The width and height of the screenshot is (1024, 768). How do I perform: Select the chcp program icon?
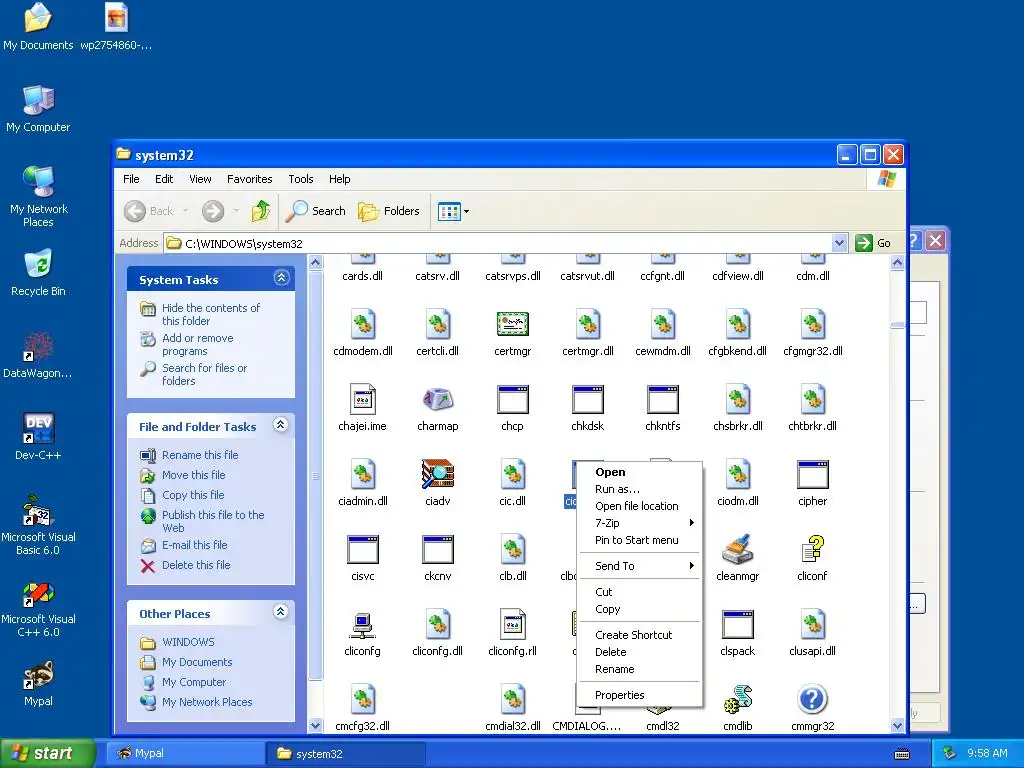(x=513, y=400)
